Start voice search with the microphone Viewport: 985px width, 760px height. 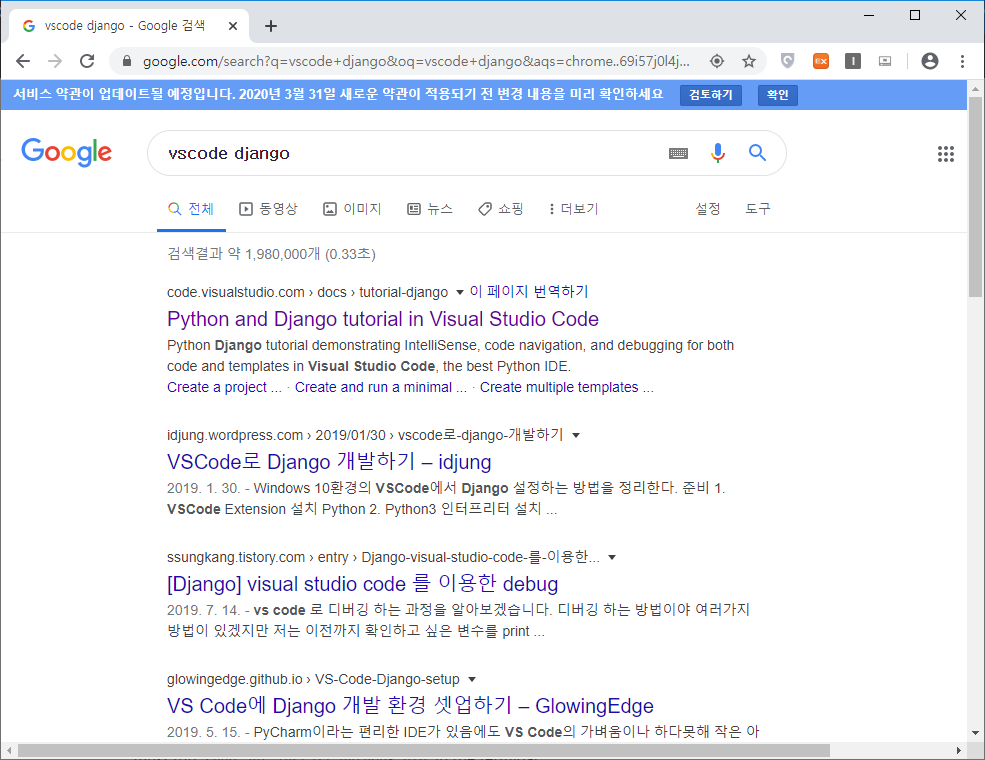point(717,153)
